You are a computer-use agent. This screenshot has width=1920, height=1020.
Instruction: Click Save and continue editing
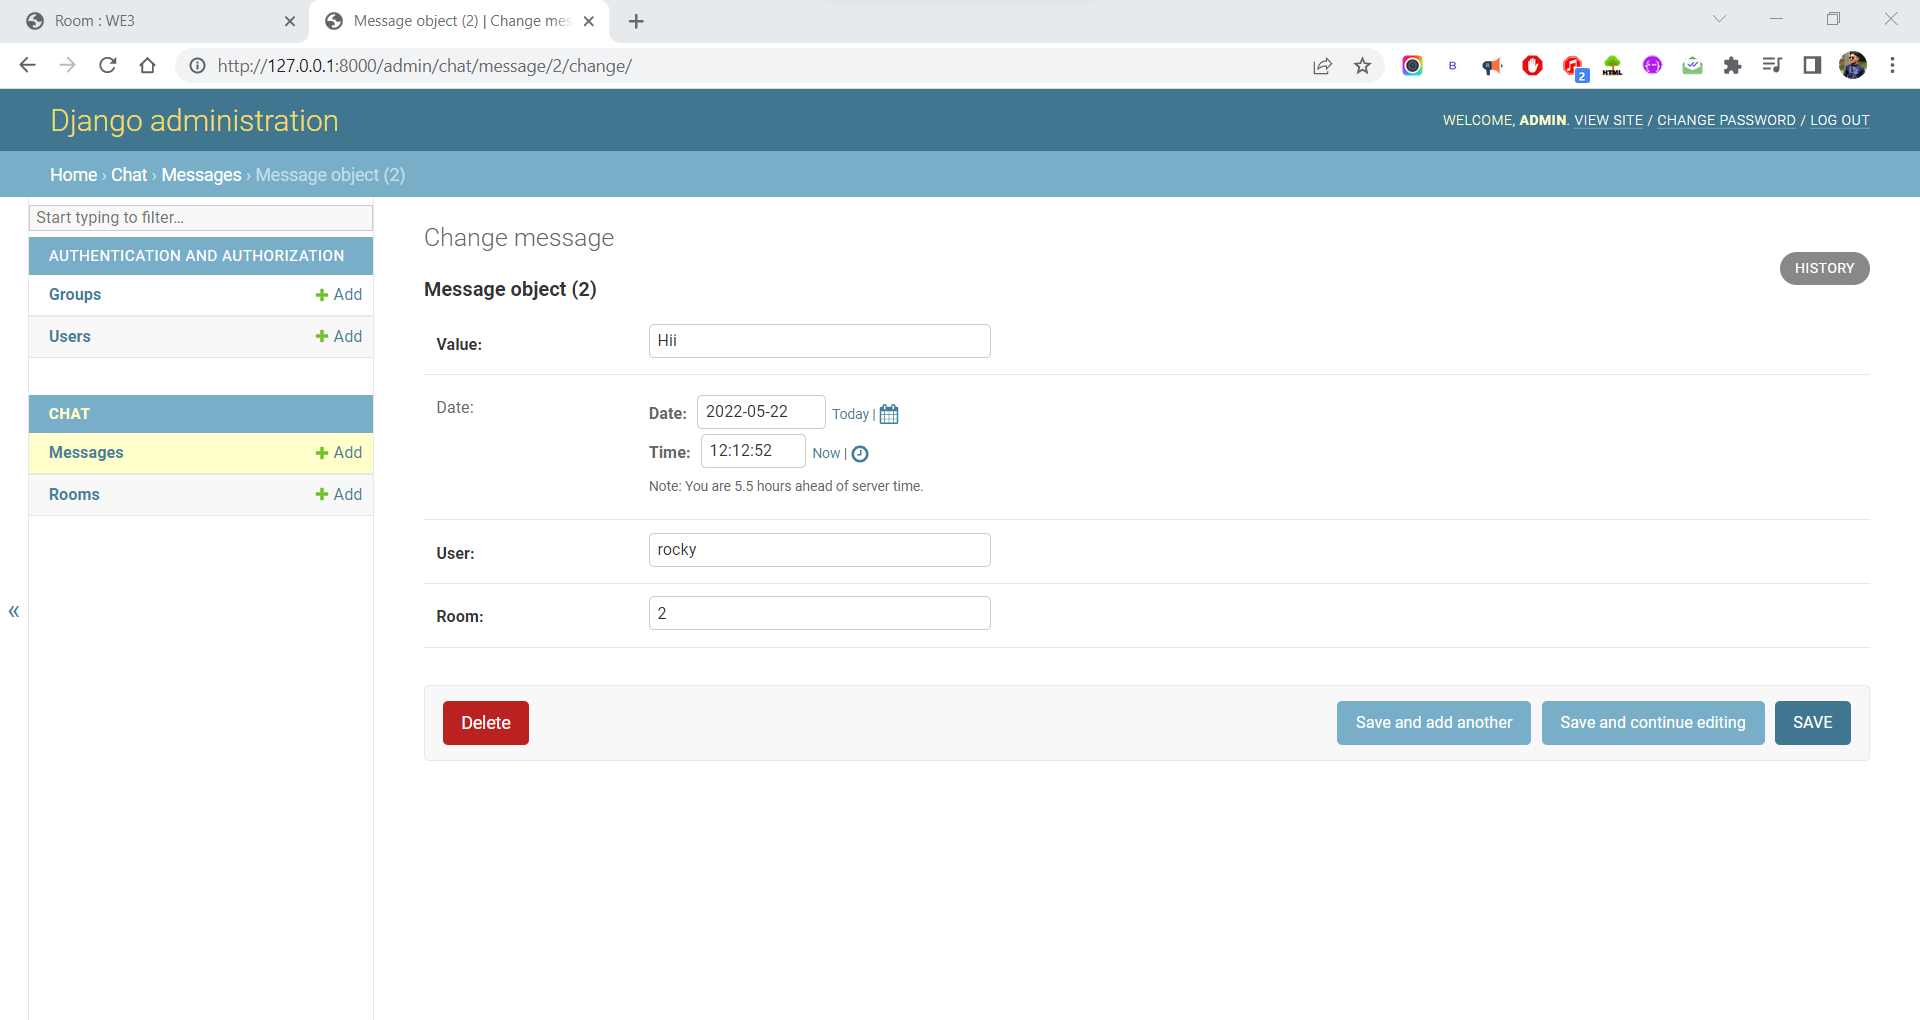[1653, 723]
